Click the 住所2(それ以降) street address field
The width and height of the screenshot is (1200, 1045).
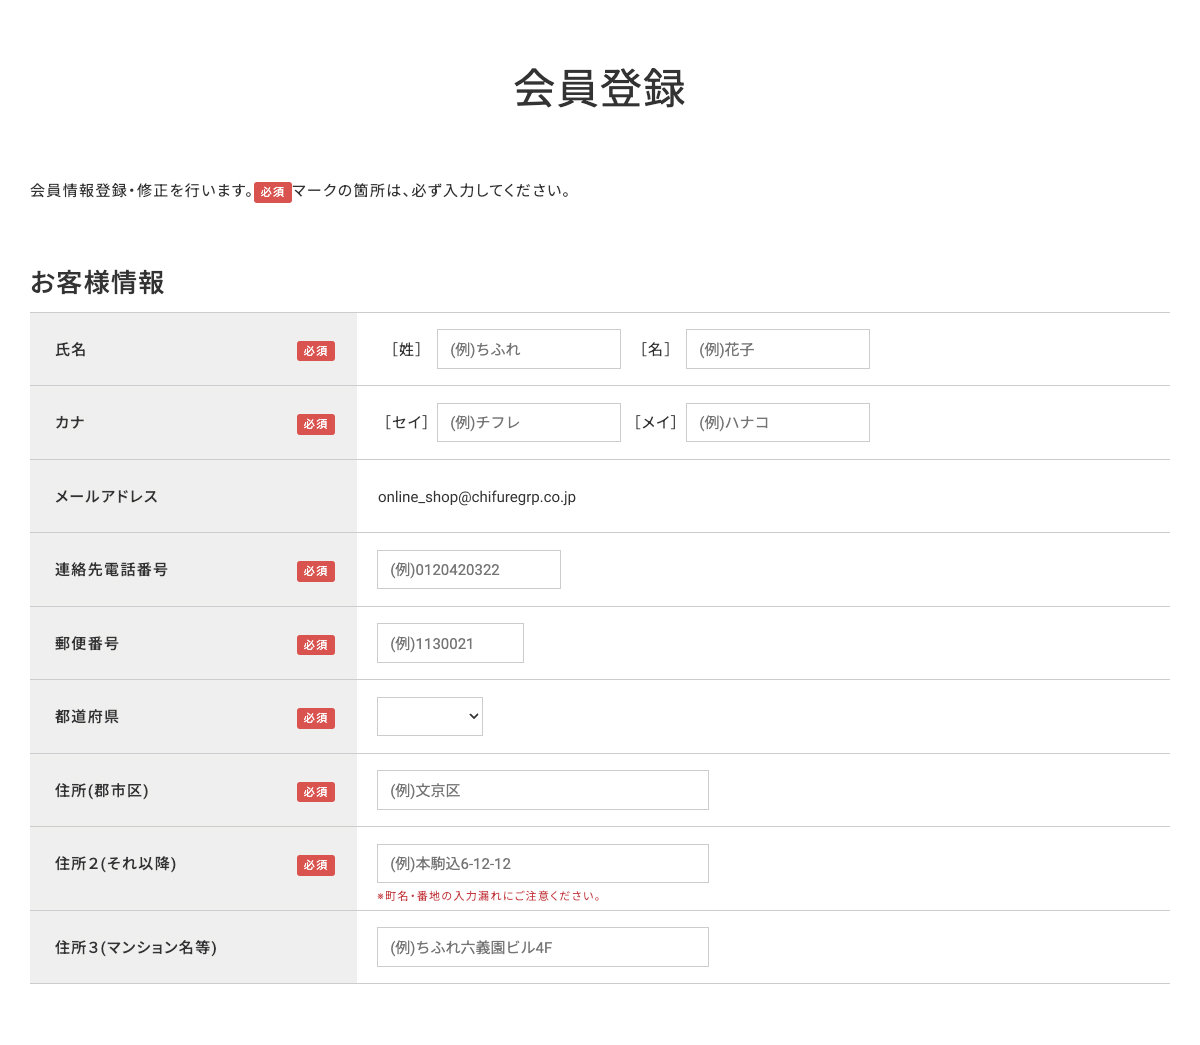(542, 863)
